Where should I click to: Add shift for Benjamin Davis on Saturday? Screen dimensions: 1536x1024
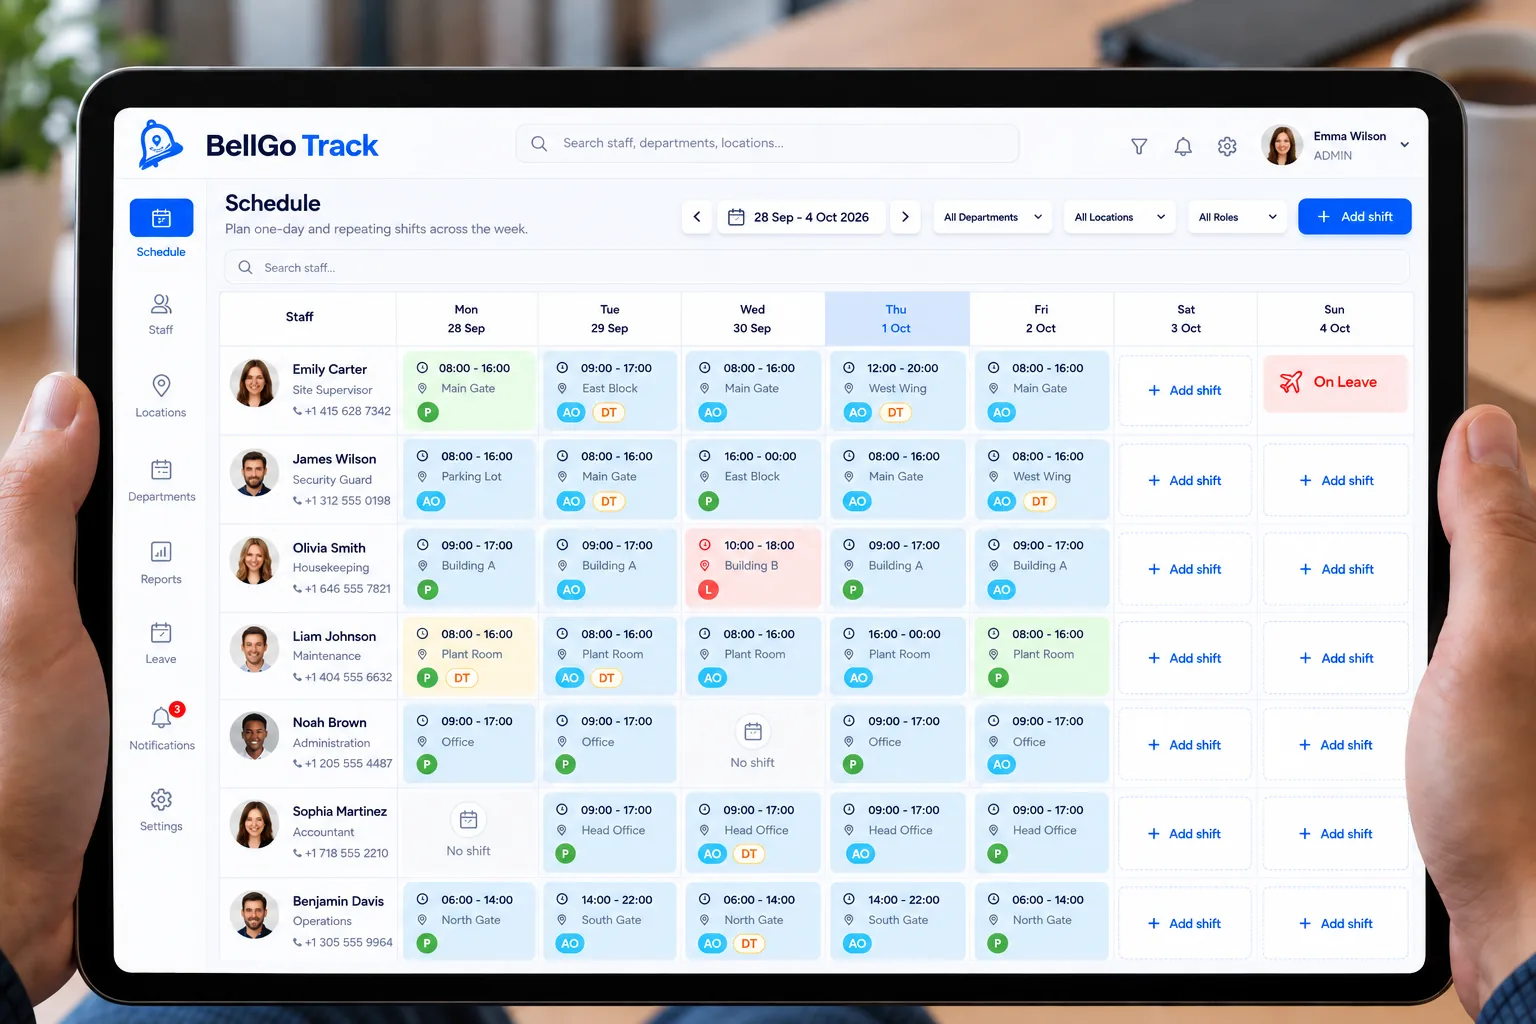(1185, 924)
